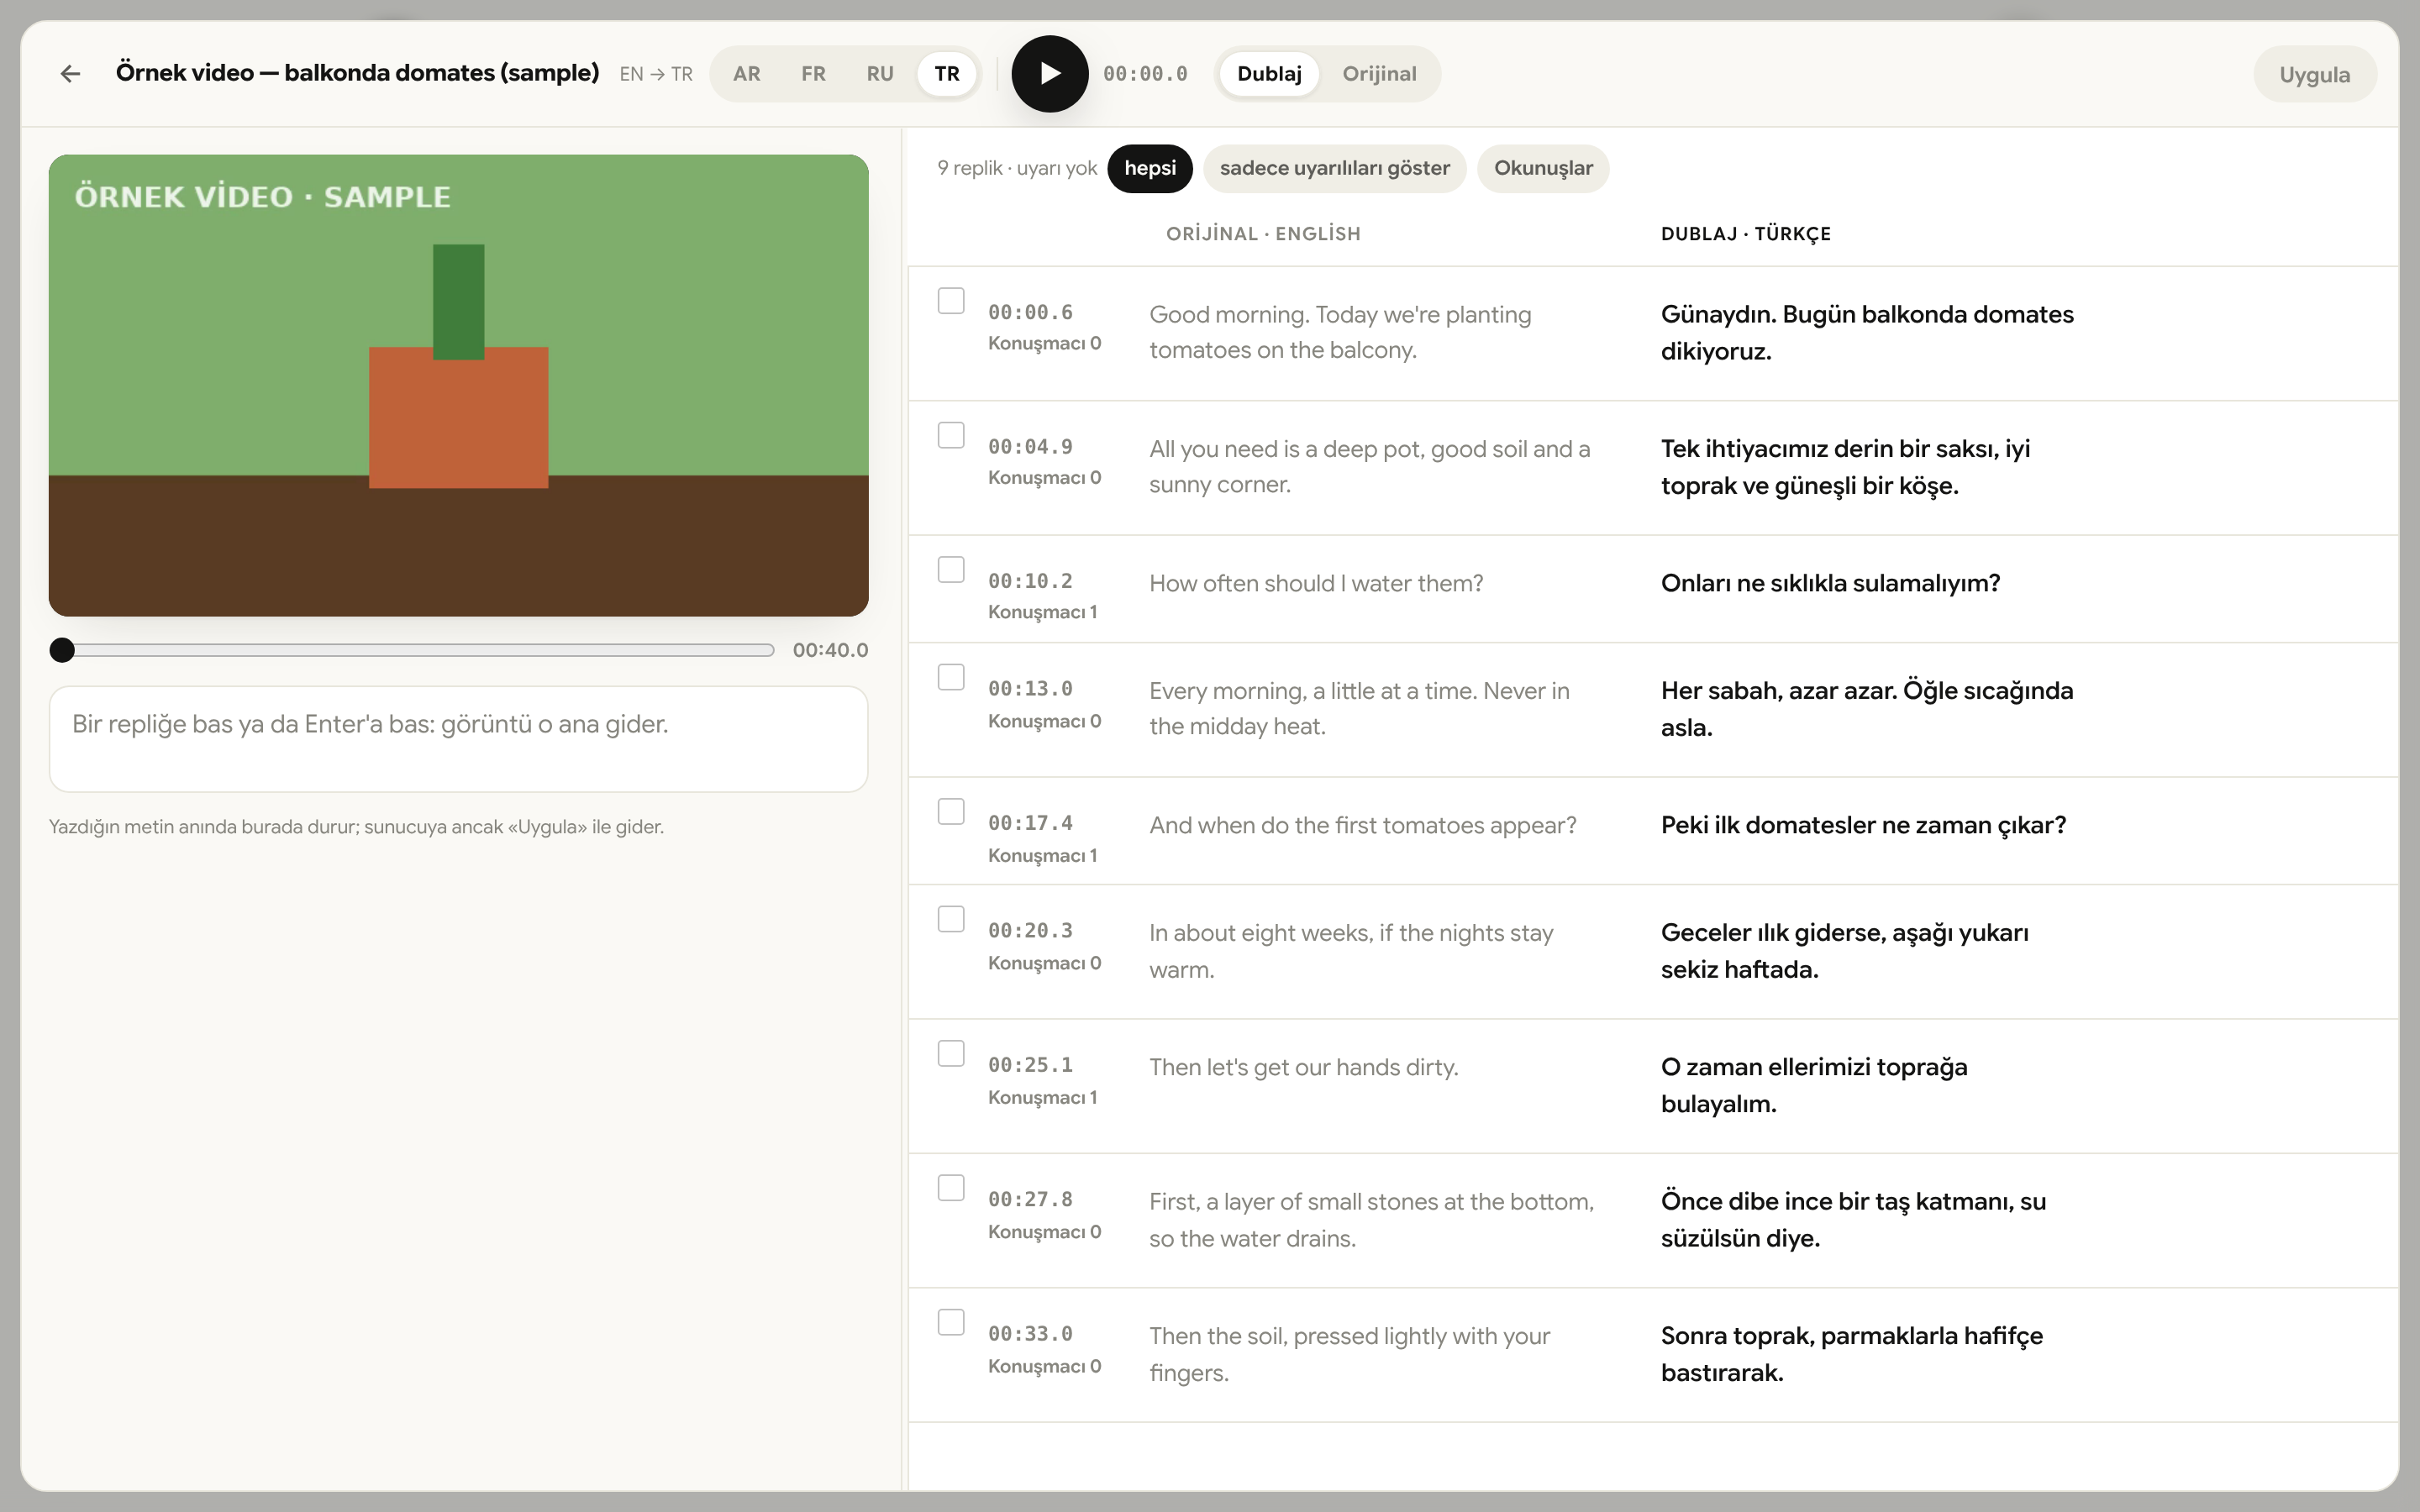2420x1512 pixels.
Task: Click the "9 replik · uyarı yok" status text
Action: pos(1017,168)
